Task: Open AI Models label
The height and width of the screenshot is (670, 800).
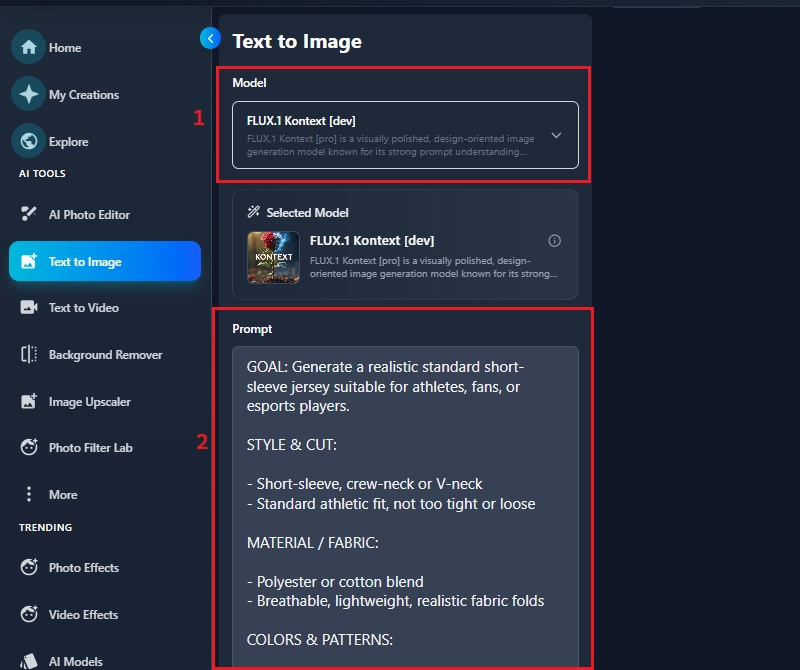Action: 76,662
